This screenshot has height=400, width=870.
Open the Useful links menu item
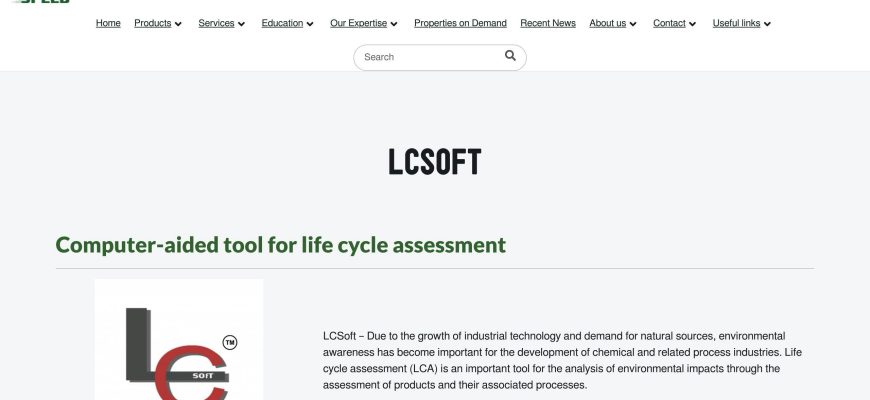(x=736, y=23)
